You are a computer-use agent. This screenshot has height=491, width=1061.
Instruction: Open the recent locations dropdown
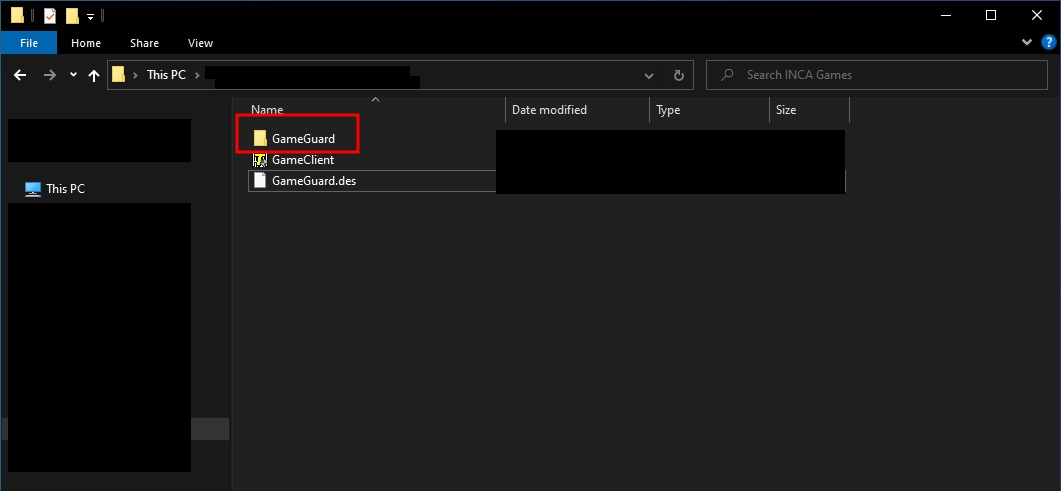(73, 75)
